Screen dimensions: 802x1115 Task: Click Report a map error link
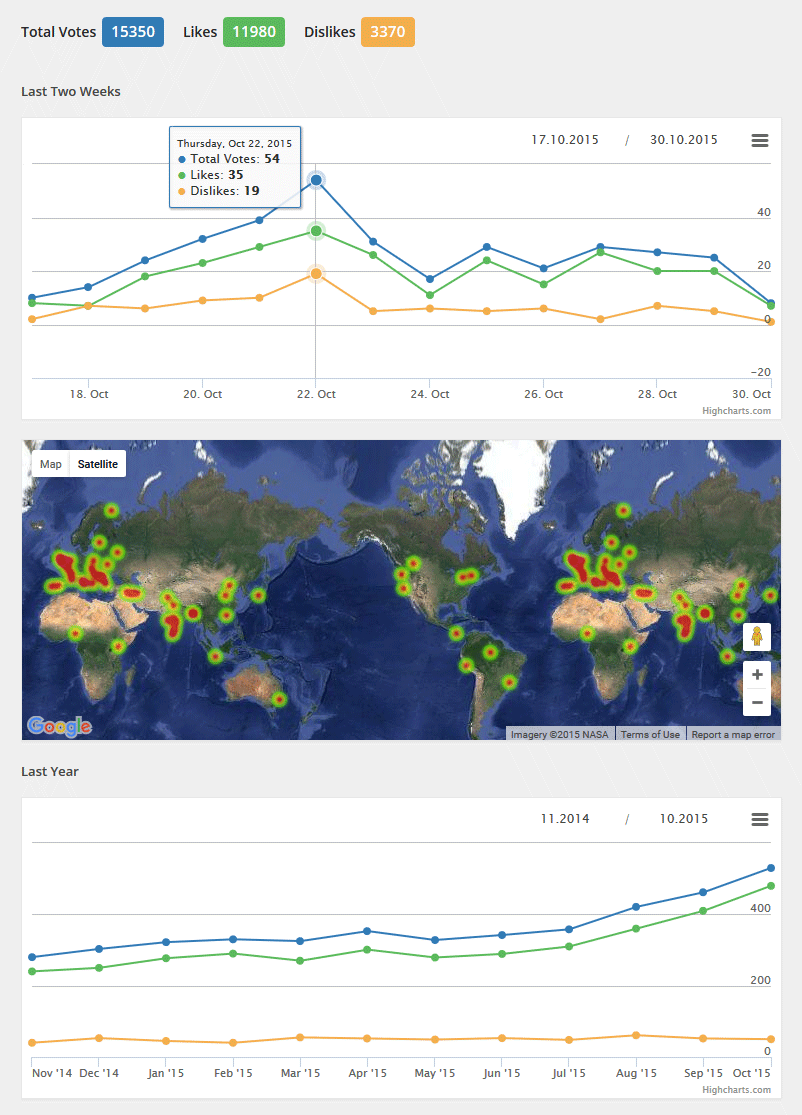point(733,735)
